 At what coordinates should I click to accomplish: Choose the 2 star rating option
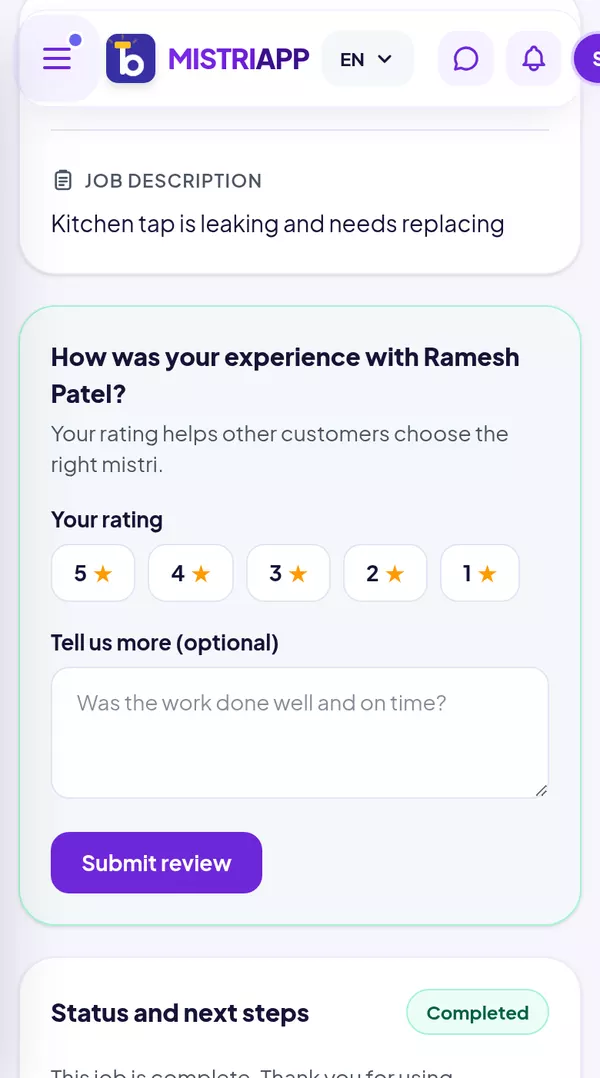385,573
